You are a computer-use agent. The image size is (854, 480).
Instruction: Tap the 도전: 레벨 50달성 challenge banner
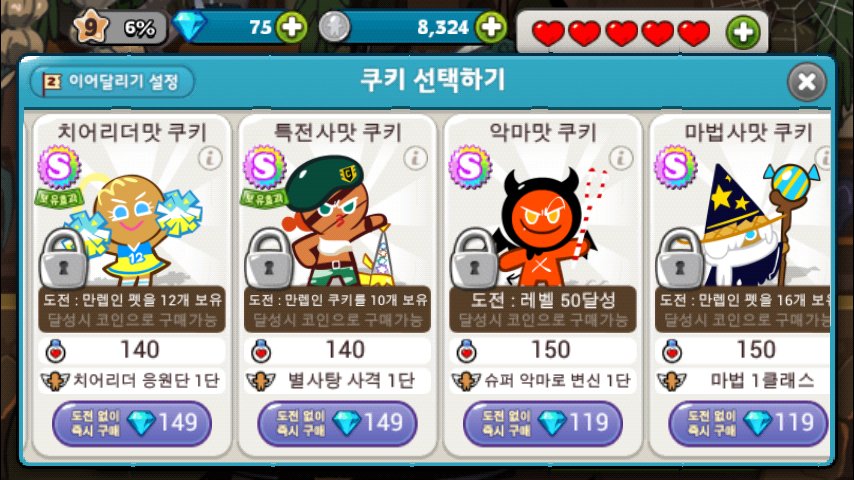point(542,309)
